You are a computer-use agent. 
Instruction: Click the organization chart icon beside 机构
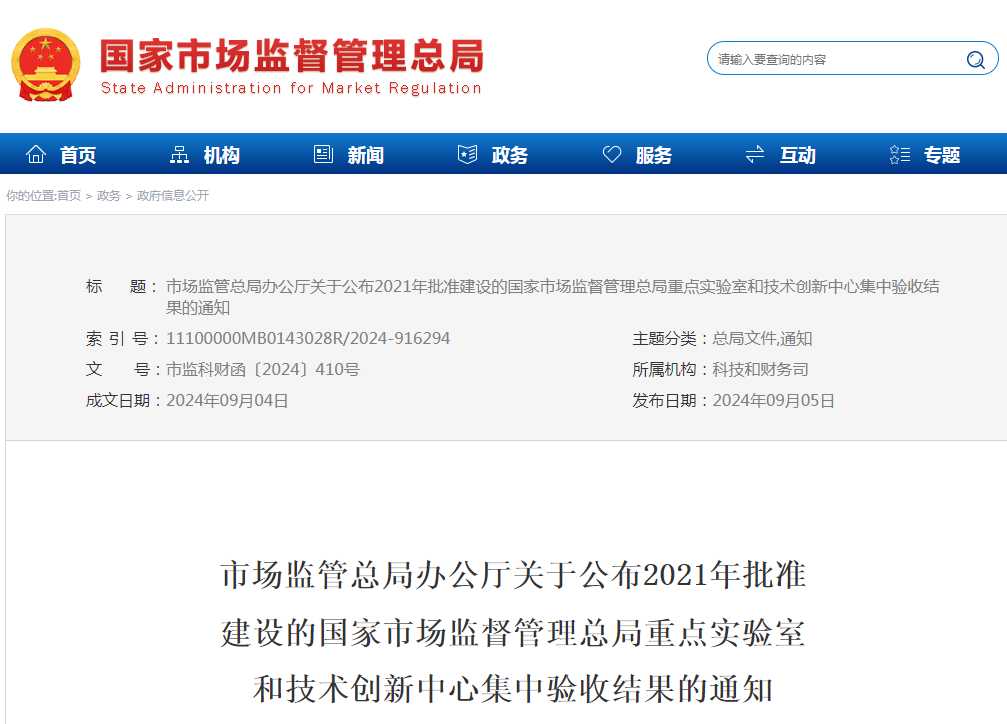click(179, 154)
